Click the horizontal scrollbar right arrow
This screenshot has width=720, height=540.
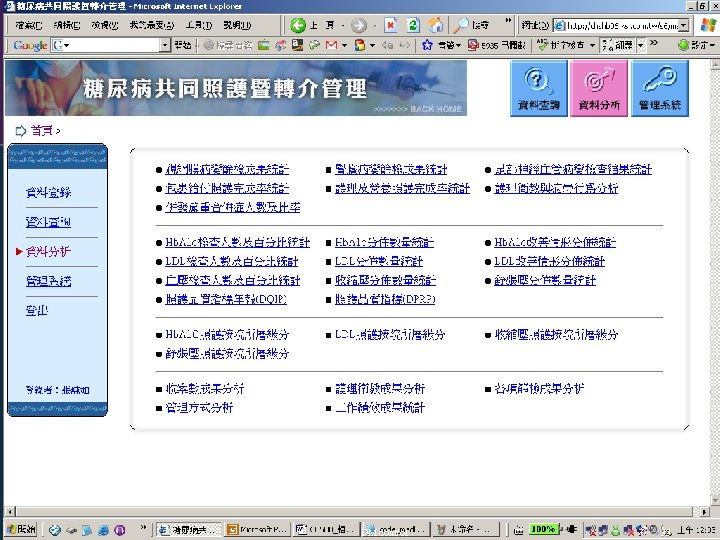(704, 511)
